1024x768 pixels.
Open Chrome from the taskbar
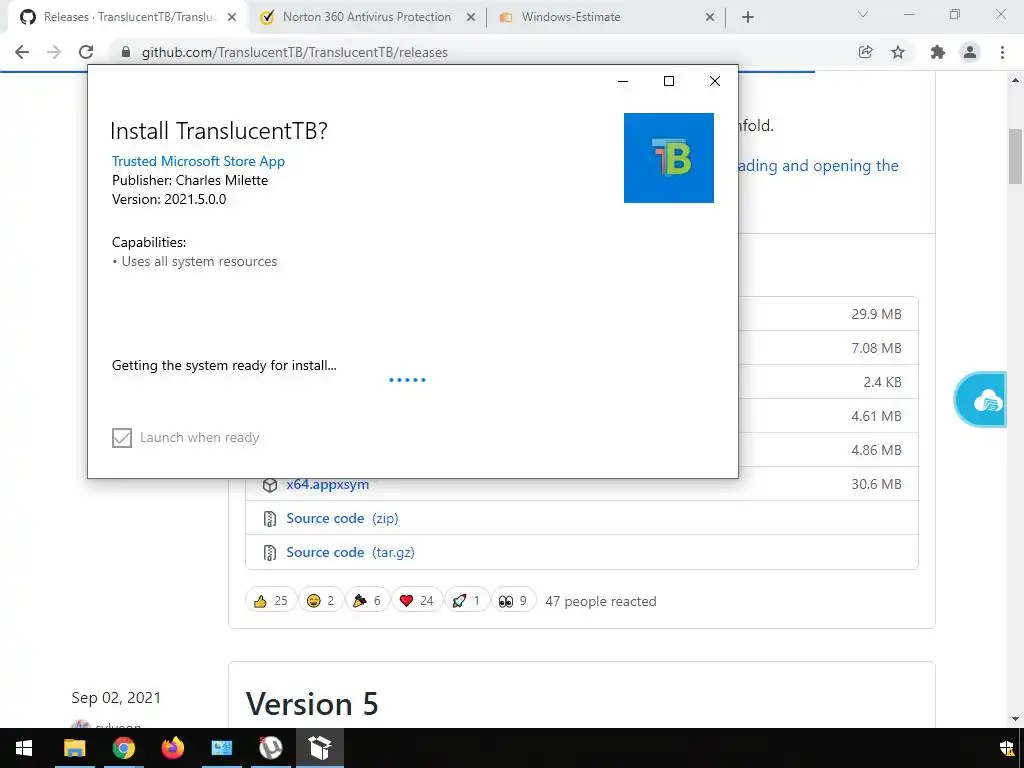[123, 748]
